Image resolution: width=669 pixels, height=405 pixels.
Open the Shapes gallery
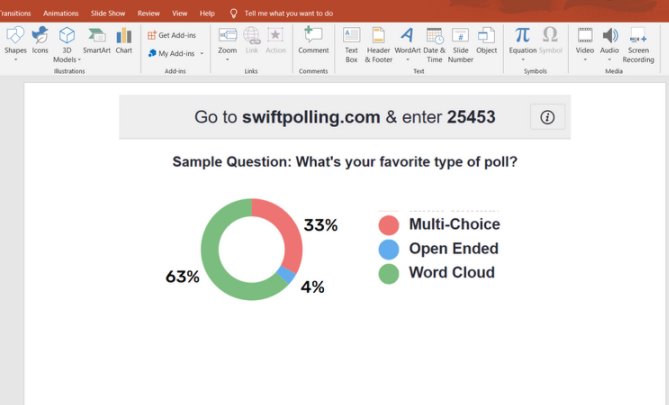(x=15, y=44)
